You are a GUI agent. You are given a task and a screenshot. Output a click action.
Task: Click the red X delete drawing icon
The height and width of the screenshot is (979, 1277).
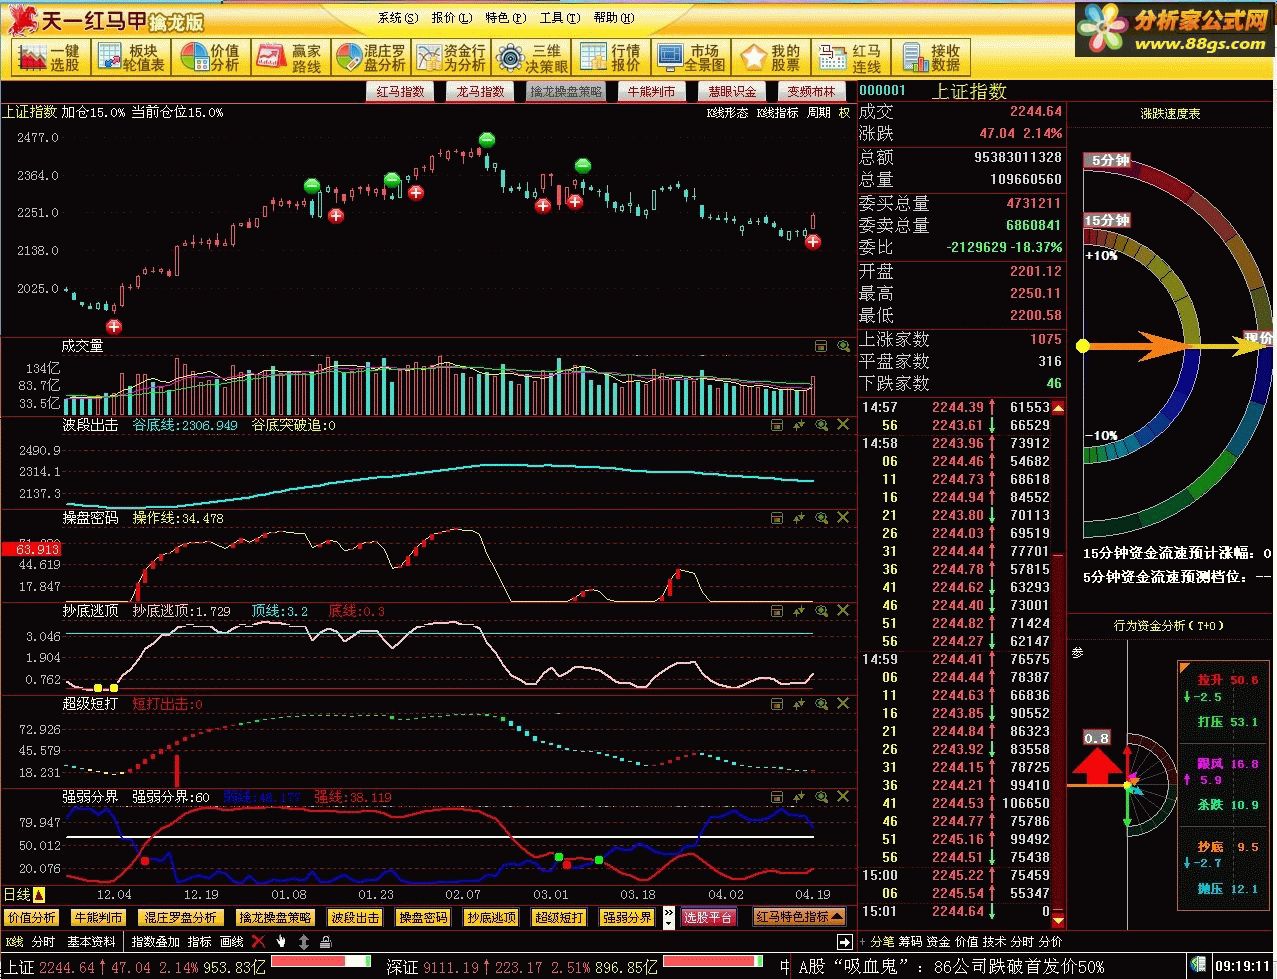[x=258, y=941]
